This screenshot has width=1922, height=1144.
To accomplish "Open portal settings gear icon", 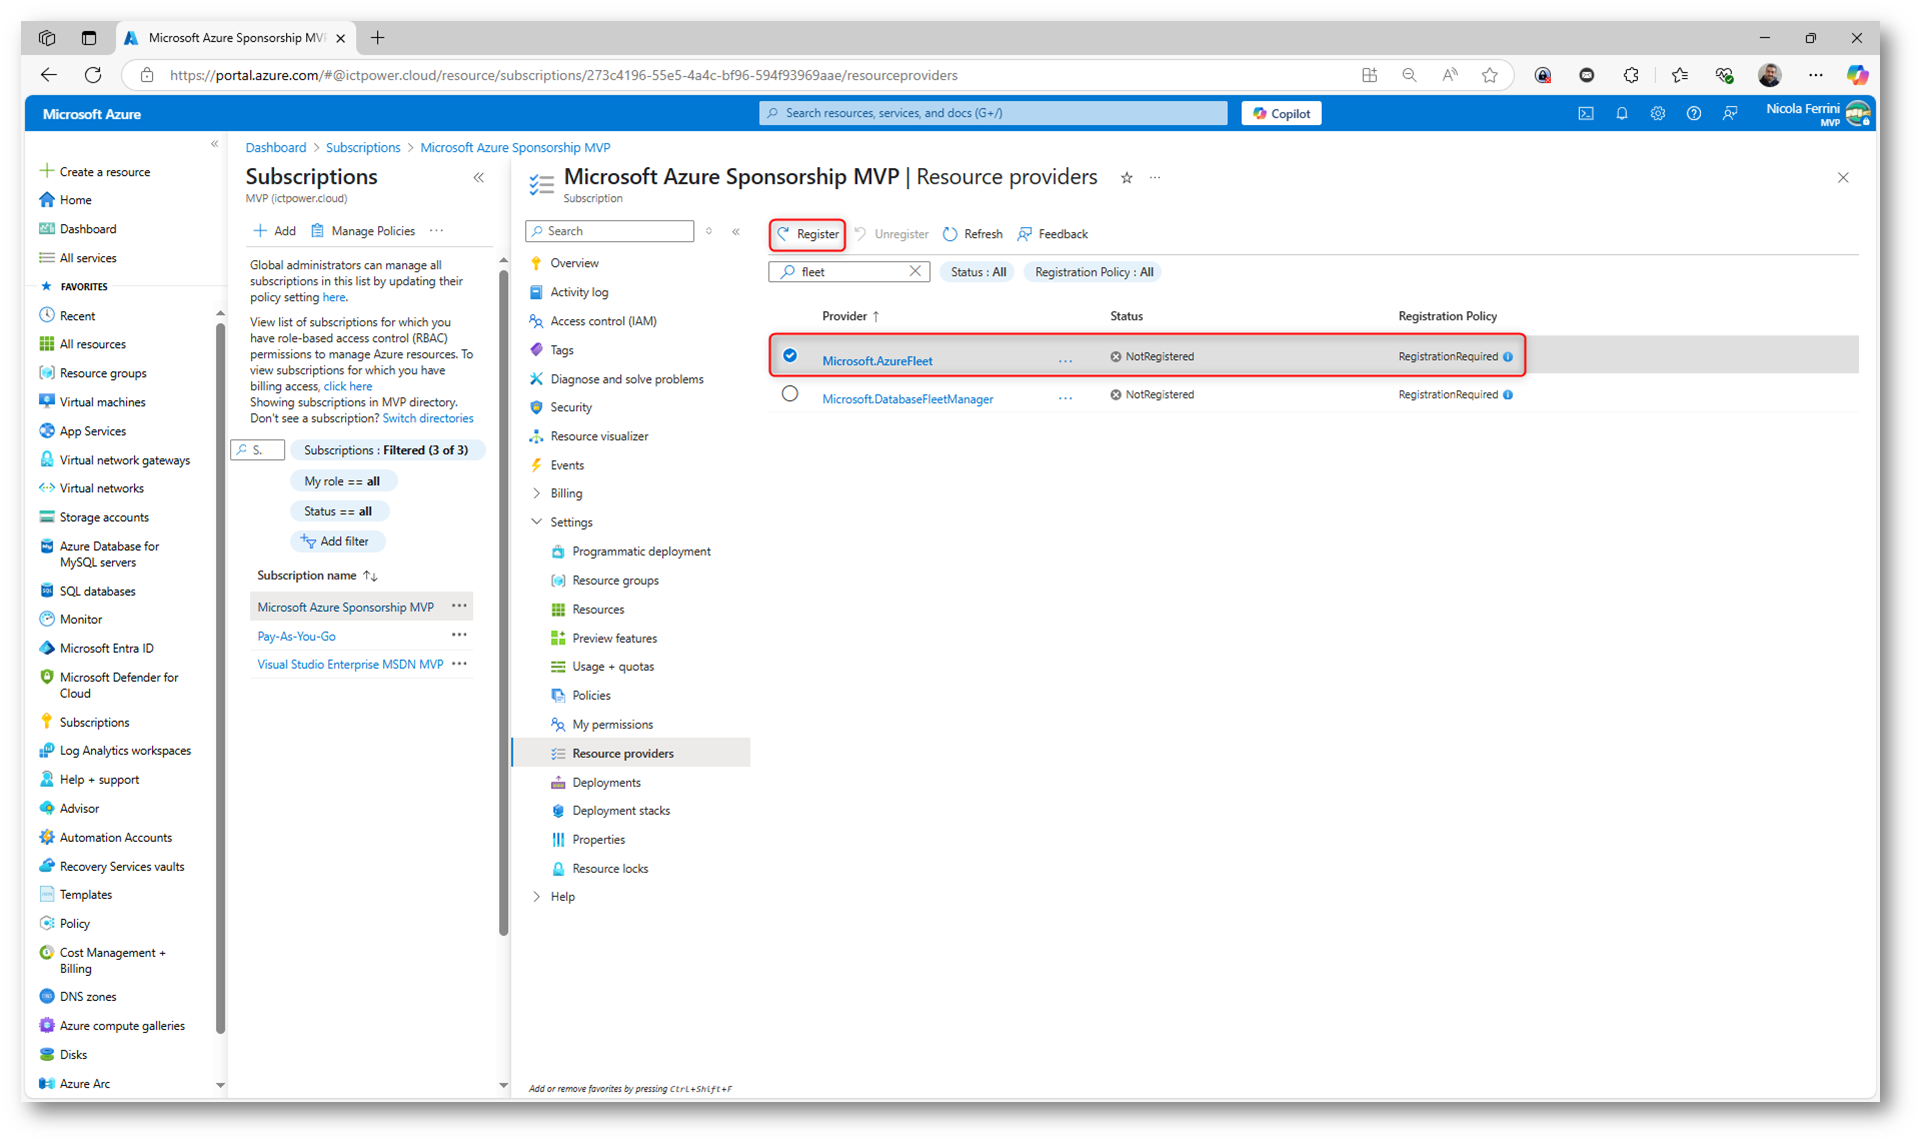I will [1658, 114].
